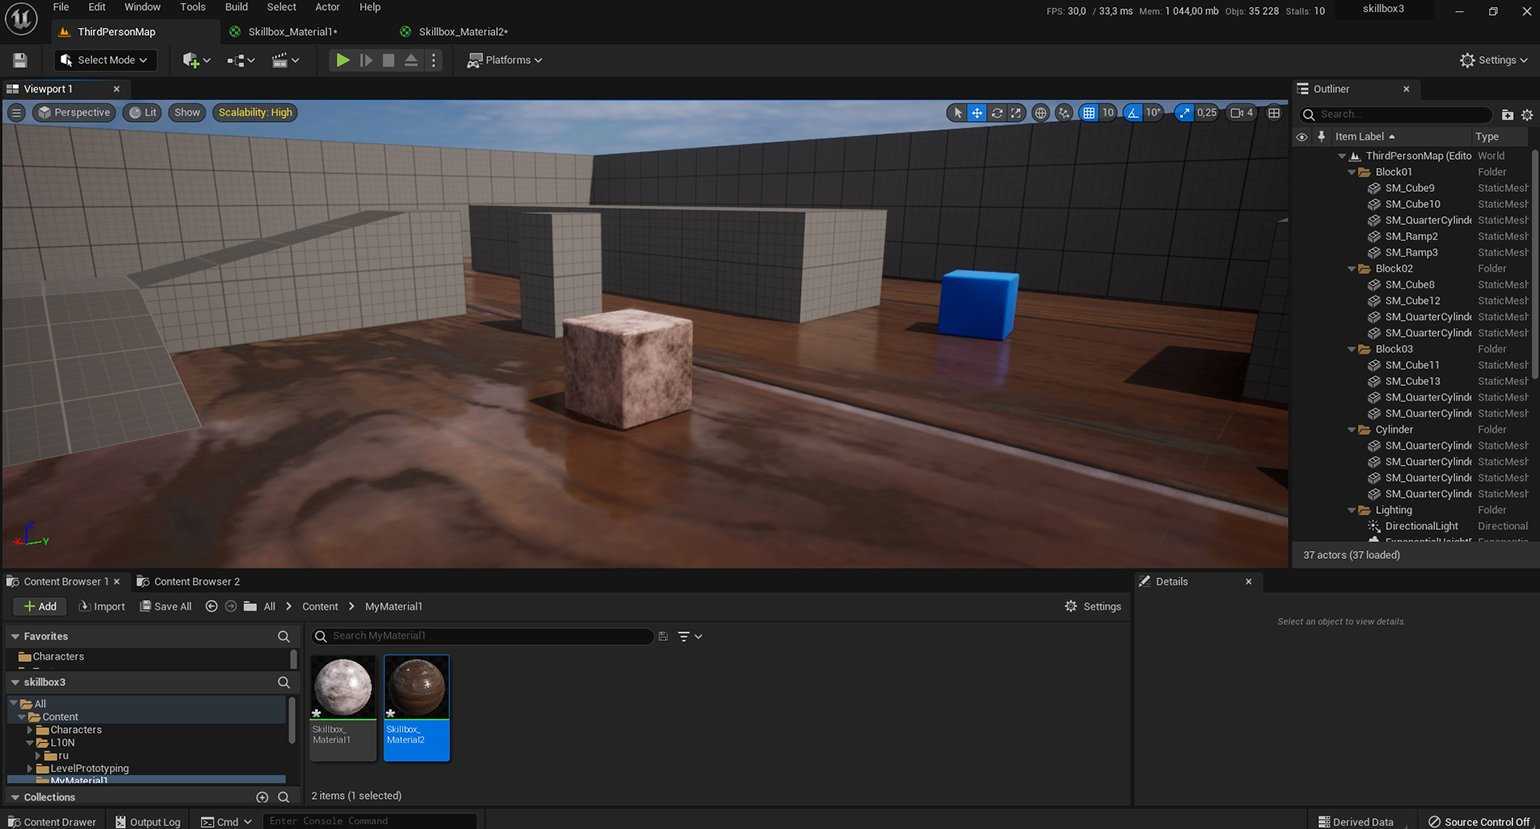Viewport: 1540px width, 829px height.
Task: Open the Build menu
Action: [x=236, y=7]
